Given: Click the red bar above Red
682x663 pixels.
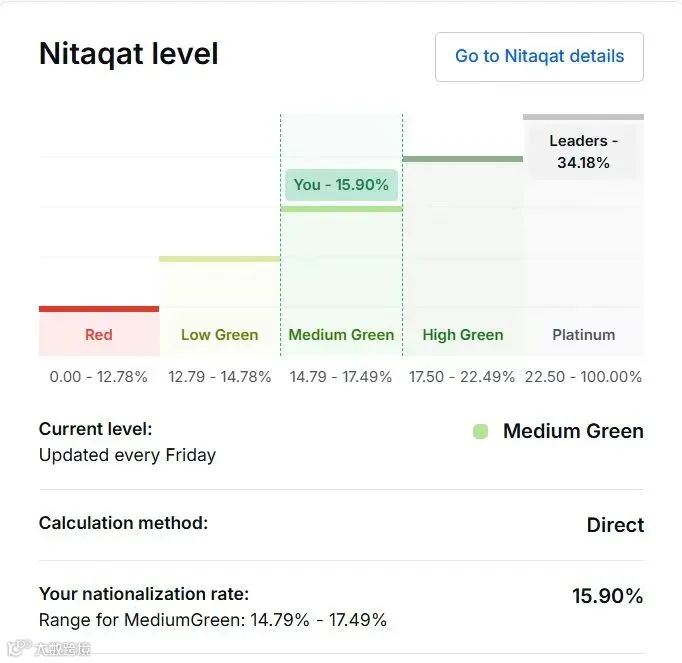Looking at the screenshot, I should (x=99, y=309).
